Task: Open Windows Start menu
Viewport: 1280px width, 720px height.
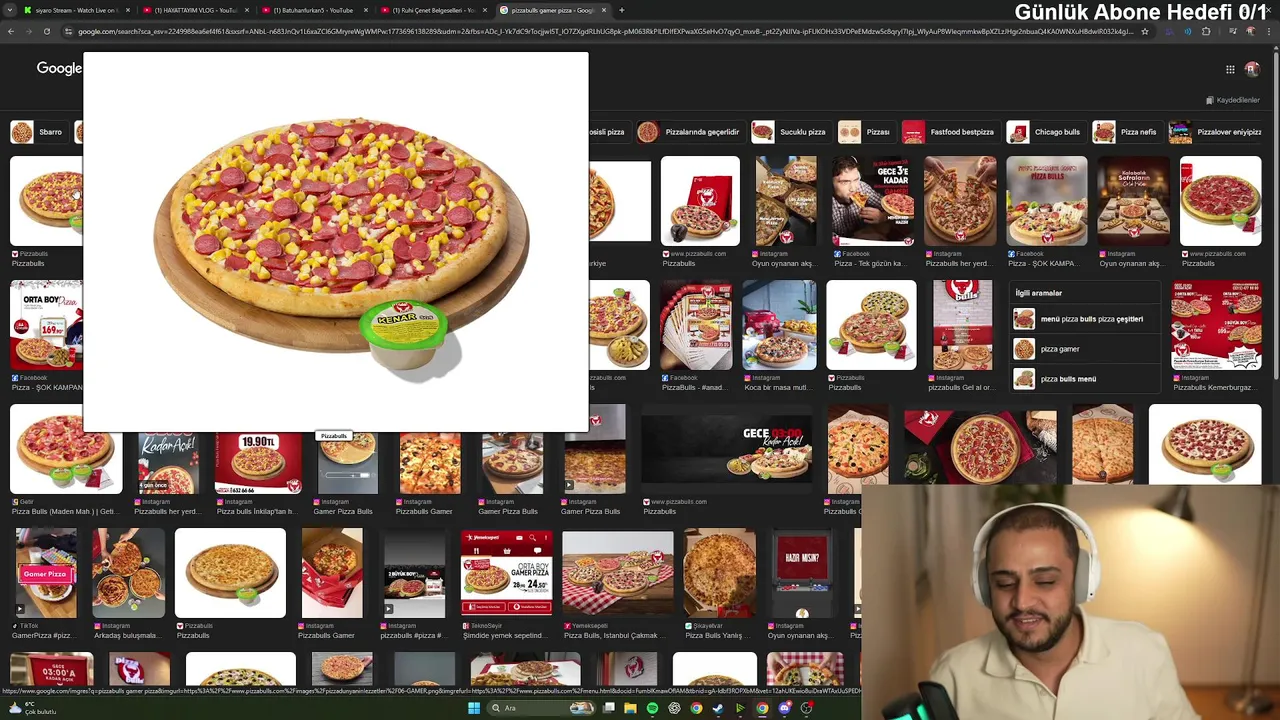Action: pyautogui.click(x=474, y=708)
